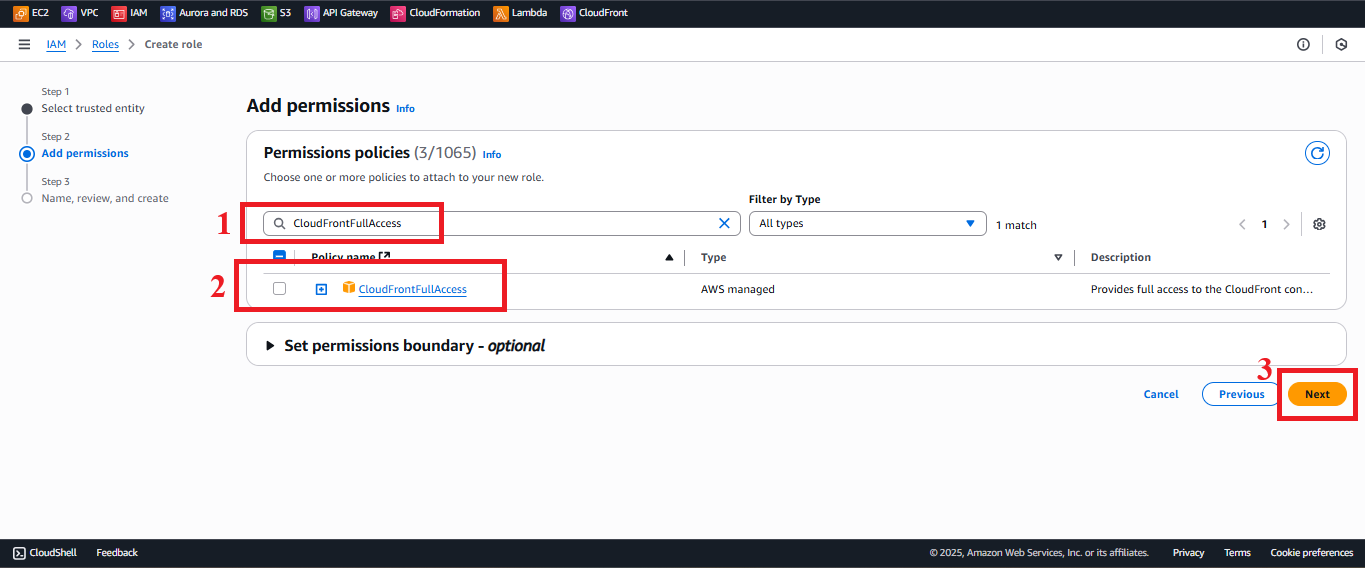Open the hamburger navigation menu
The width and height of the screenshot is (1365, 568).
point(24,44)
